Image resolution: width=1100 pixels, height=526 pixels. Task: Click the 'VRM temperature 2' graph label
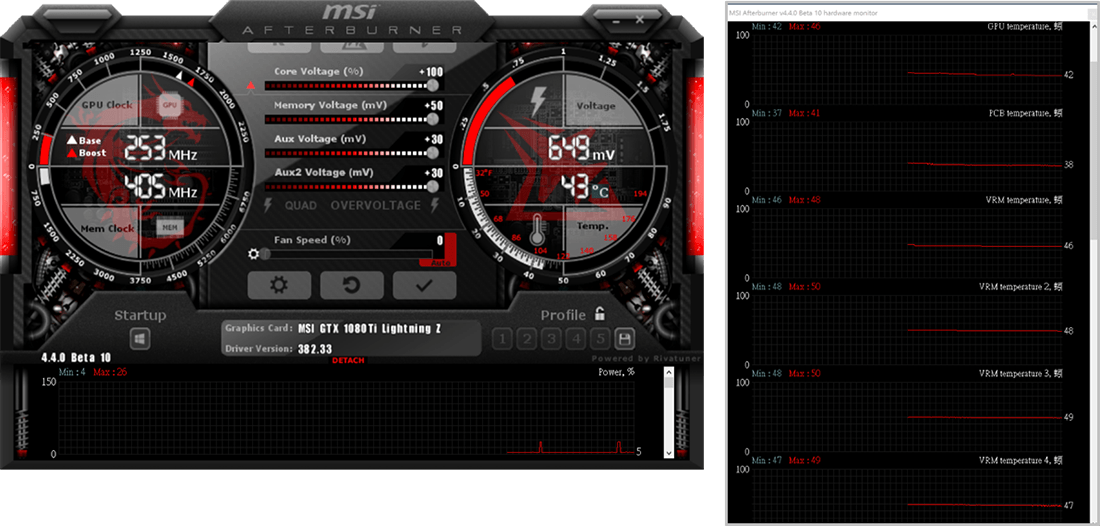(x=1020, y=288)
